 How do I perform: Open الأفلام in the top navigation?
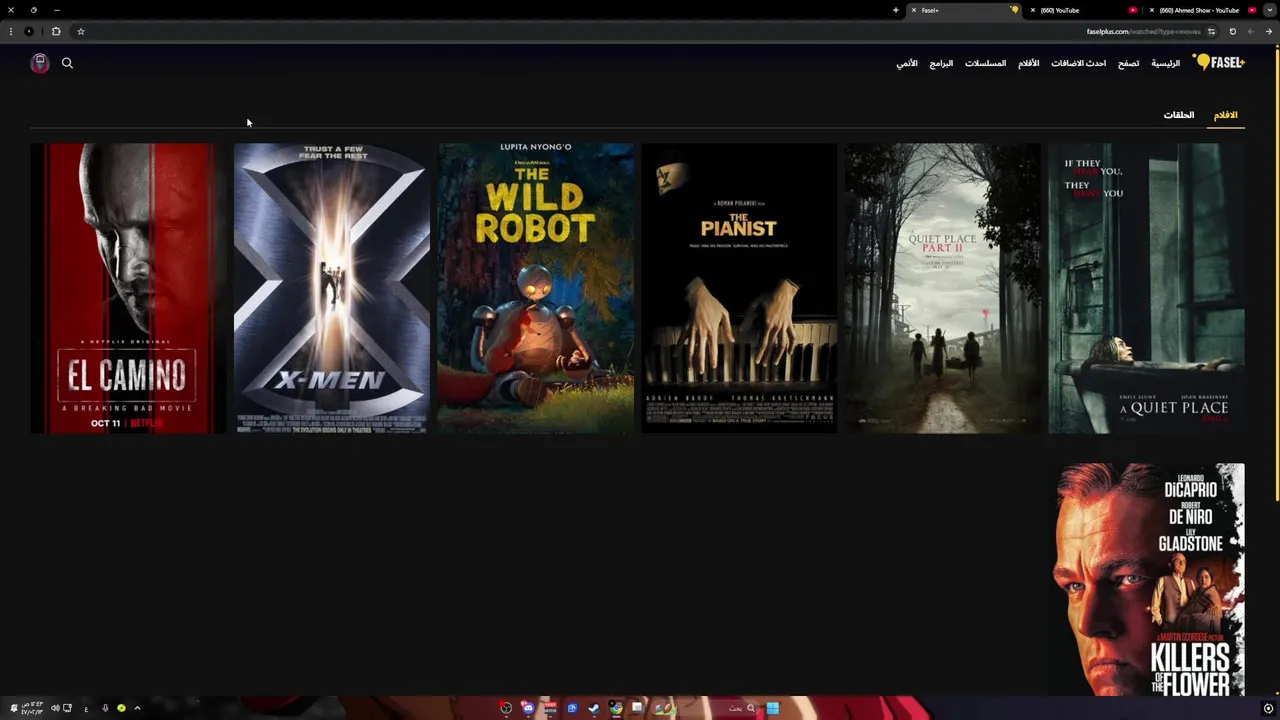pos(1028,63)
